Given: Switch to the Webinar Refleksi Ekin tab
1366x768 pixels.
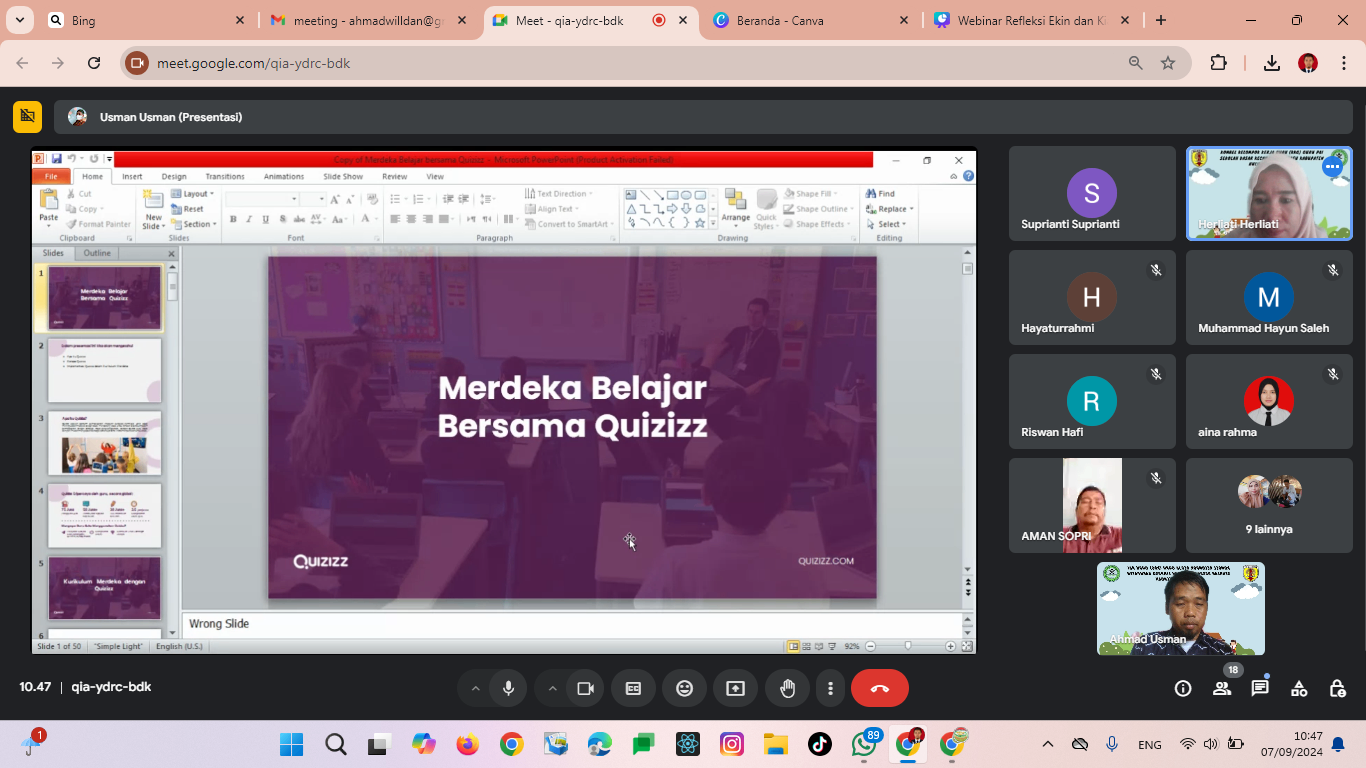Looking at the screenshot, I should pyautogui.click(x=1032, y=20).
